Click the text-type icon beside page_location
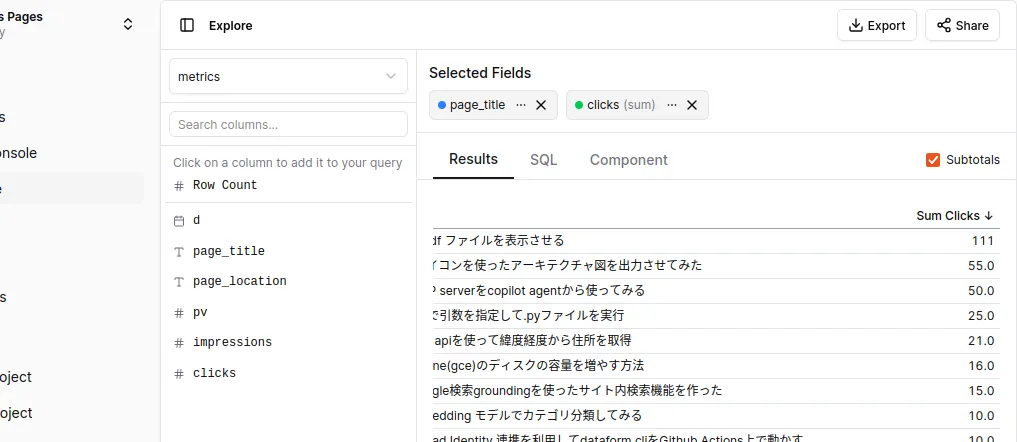This screenshot has height=442, width=1017. [179, 282]
